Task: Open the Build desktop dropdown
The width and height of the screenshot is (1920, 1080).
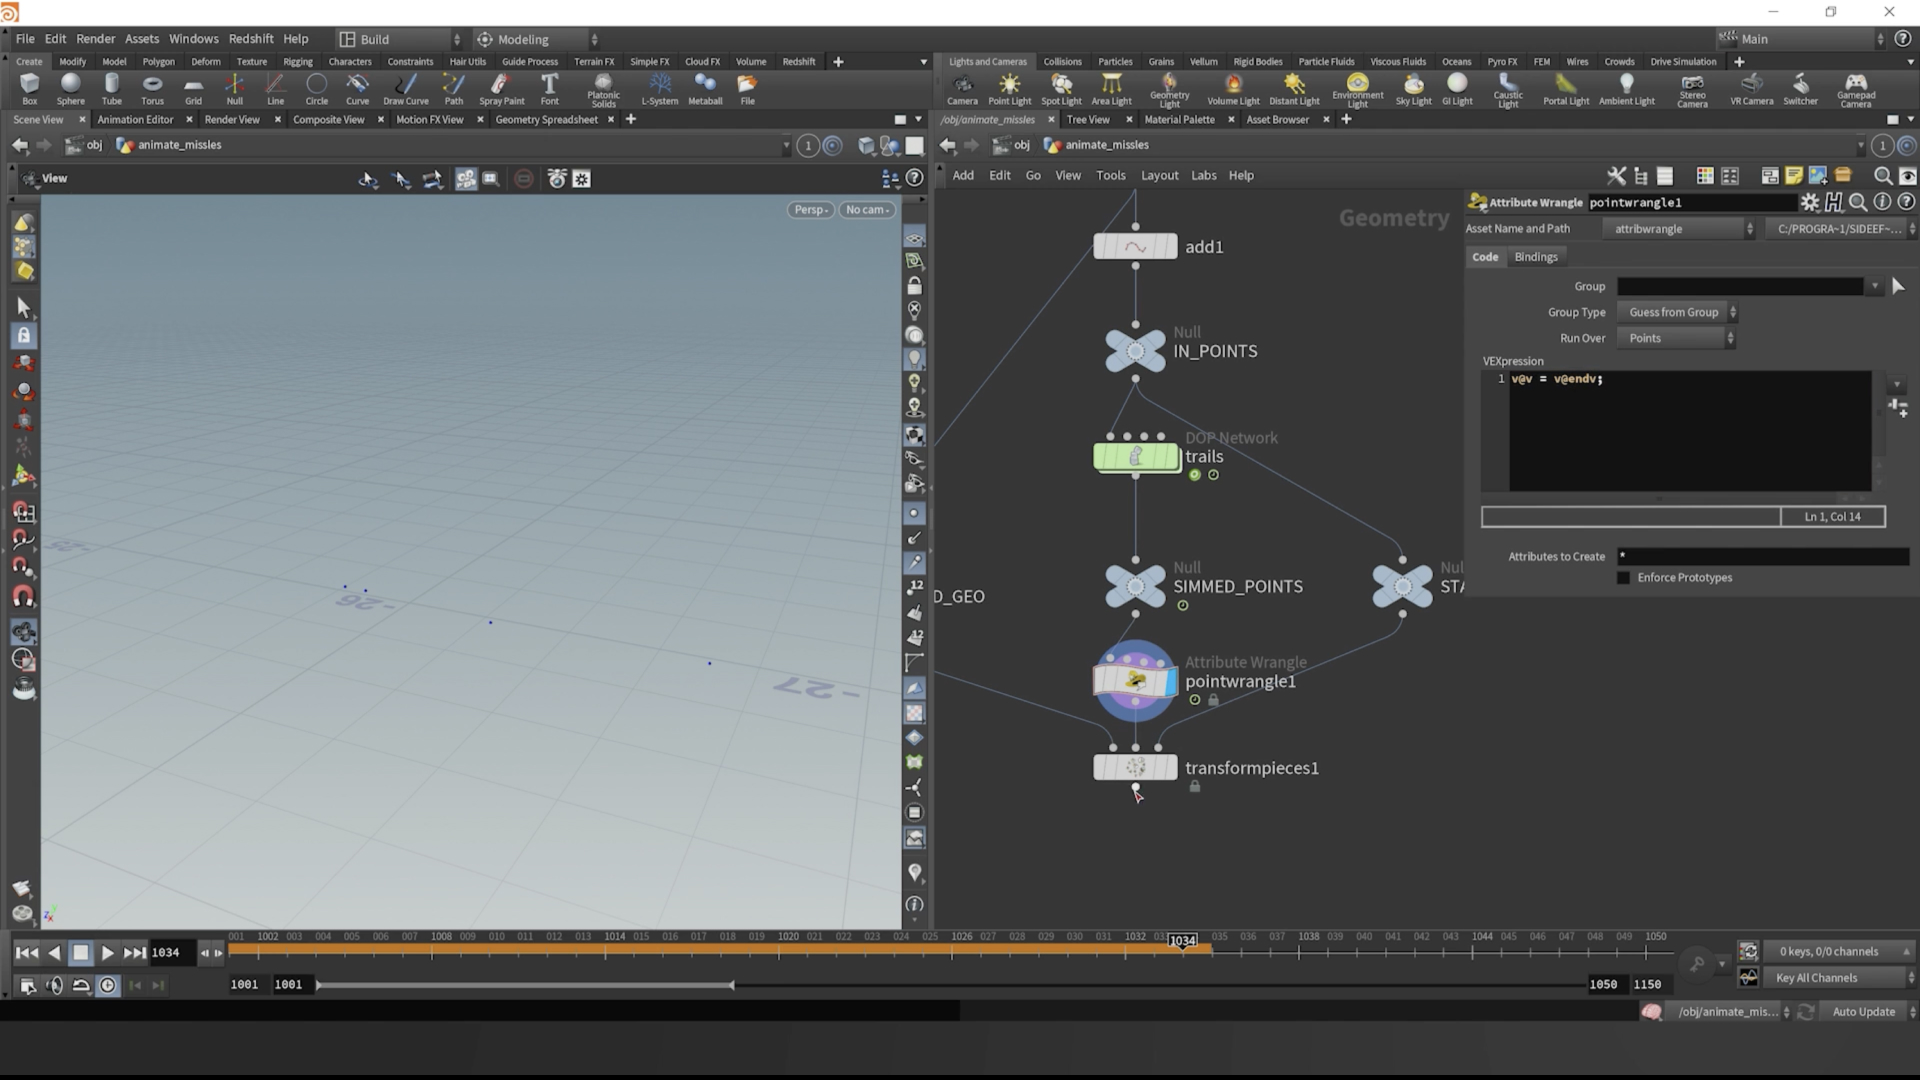Action: 399,39
